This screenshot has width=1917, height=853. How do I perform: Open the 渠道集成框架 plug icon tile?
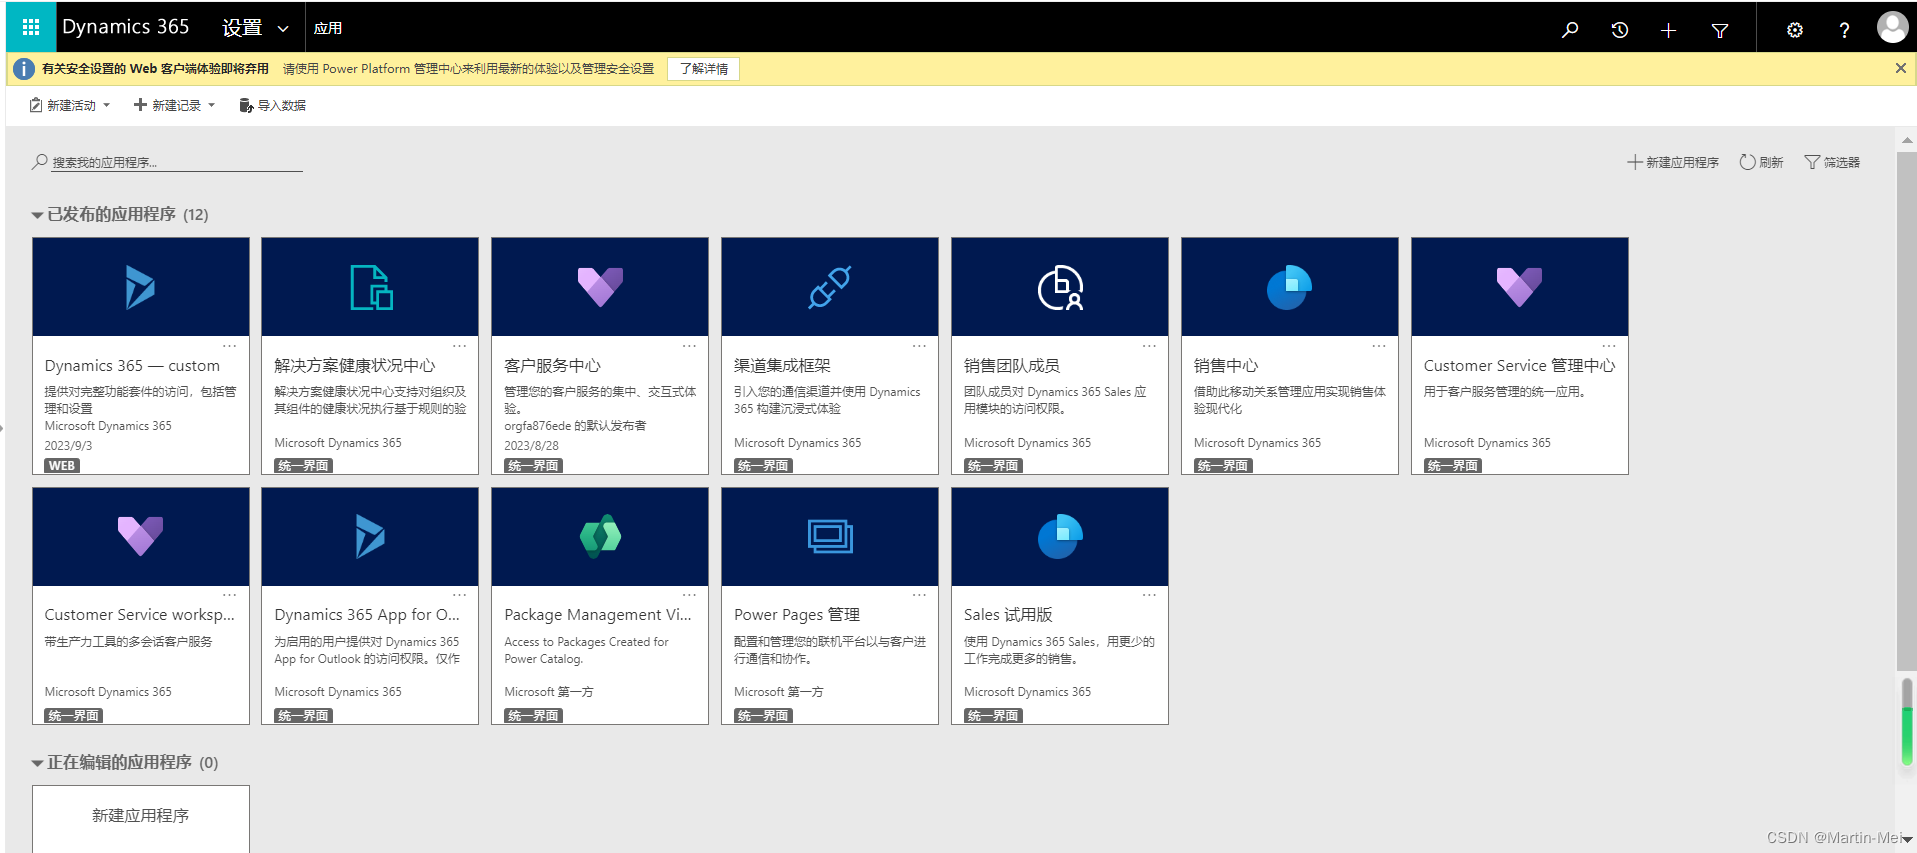pos(830,287)
